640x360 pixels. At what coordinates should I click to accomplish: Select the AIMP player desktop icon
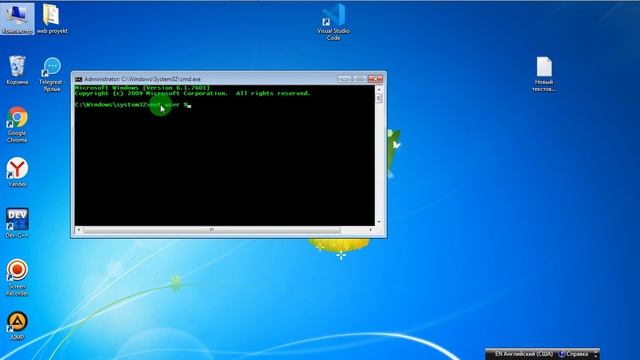(x=17, y=326)
